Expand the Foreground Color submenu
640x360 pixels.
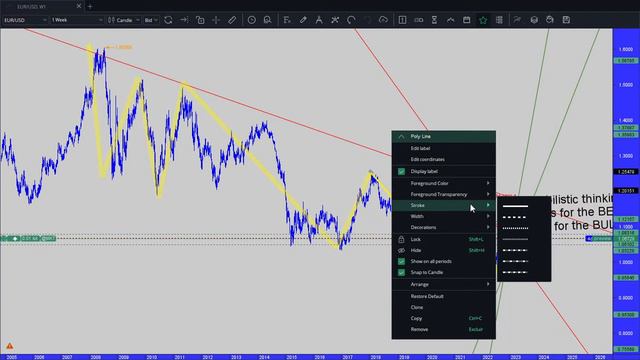pos(444,183)
